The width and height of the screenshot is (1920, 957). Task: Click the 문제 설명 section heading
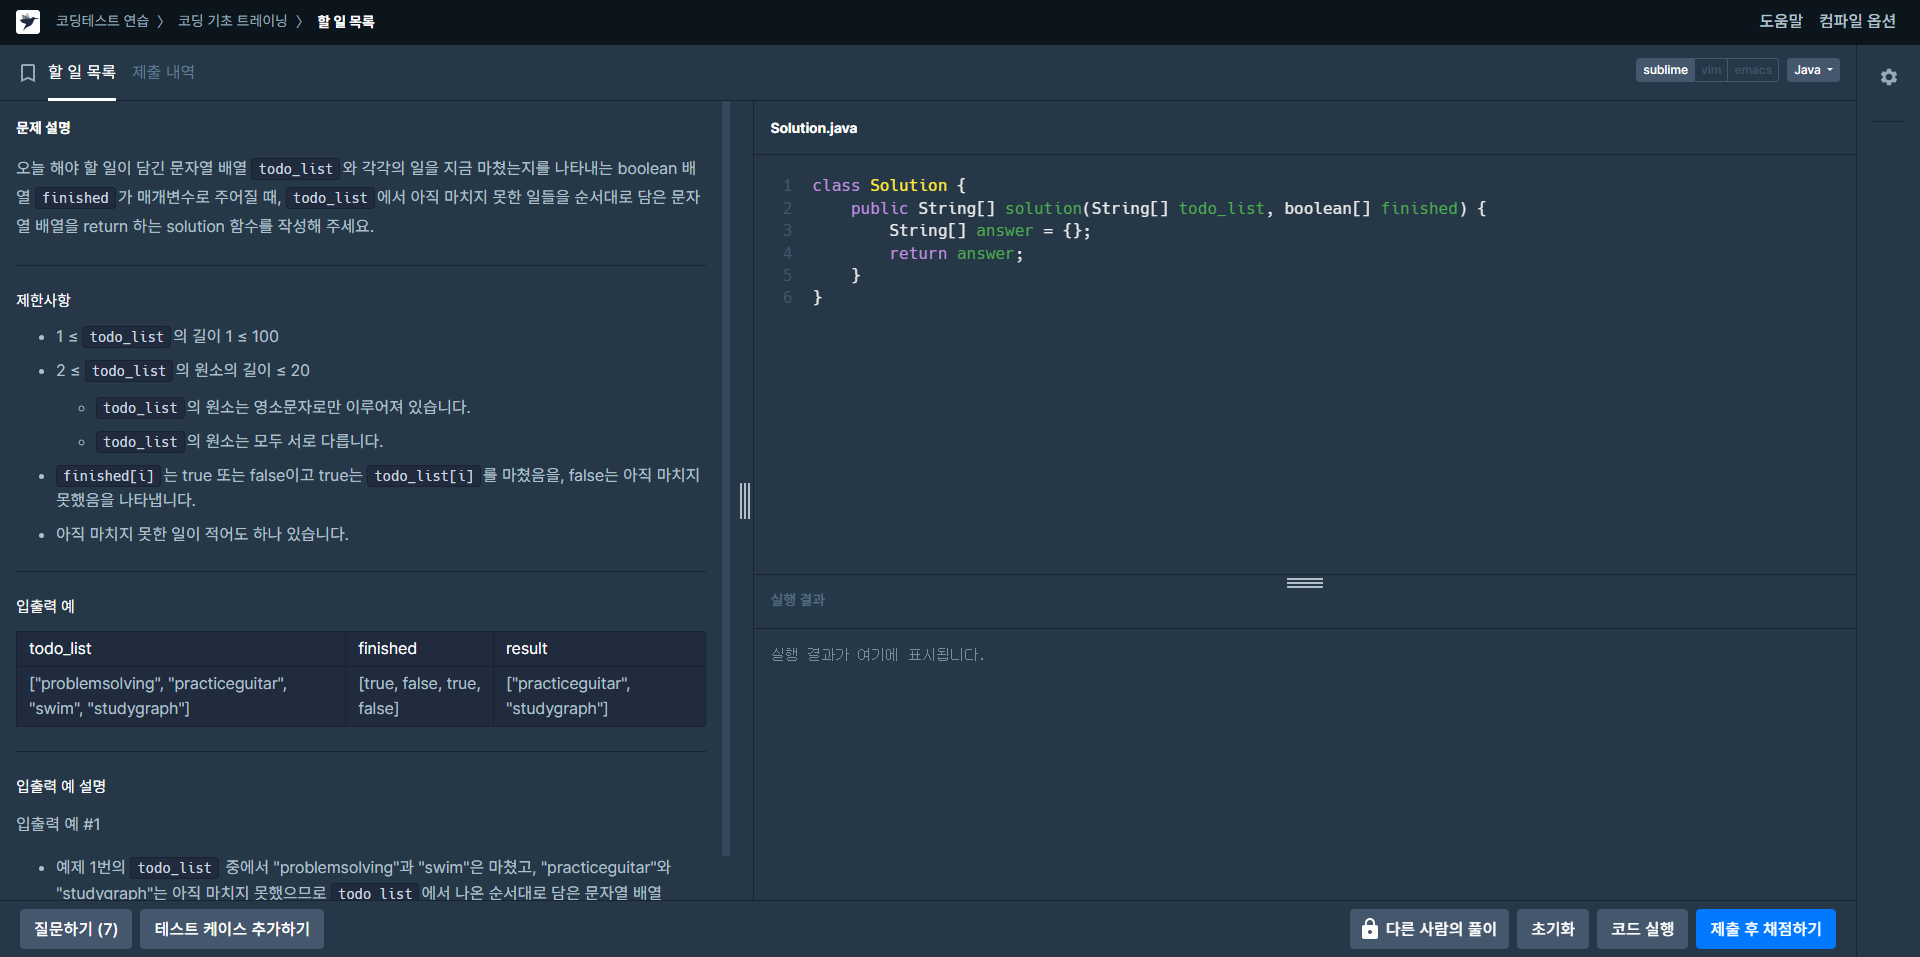click(x=43, y=128)
